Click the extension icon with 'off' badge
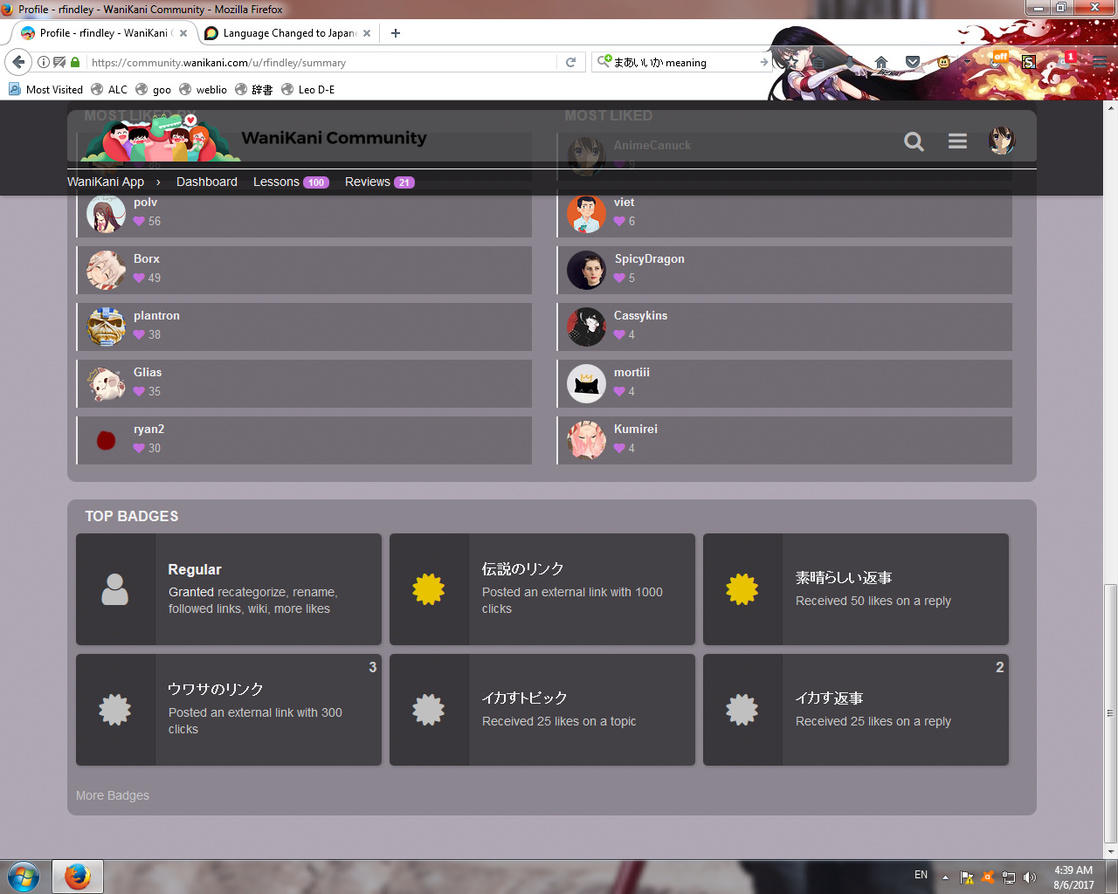The width and height of the screenshot is (1118, 894). point(998,60)
